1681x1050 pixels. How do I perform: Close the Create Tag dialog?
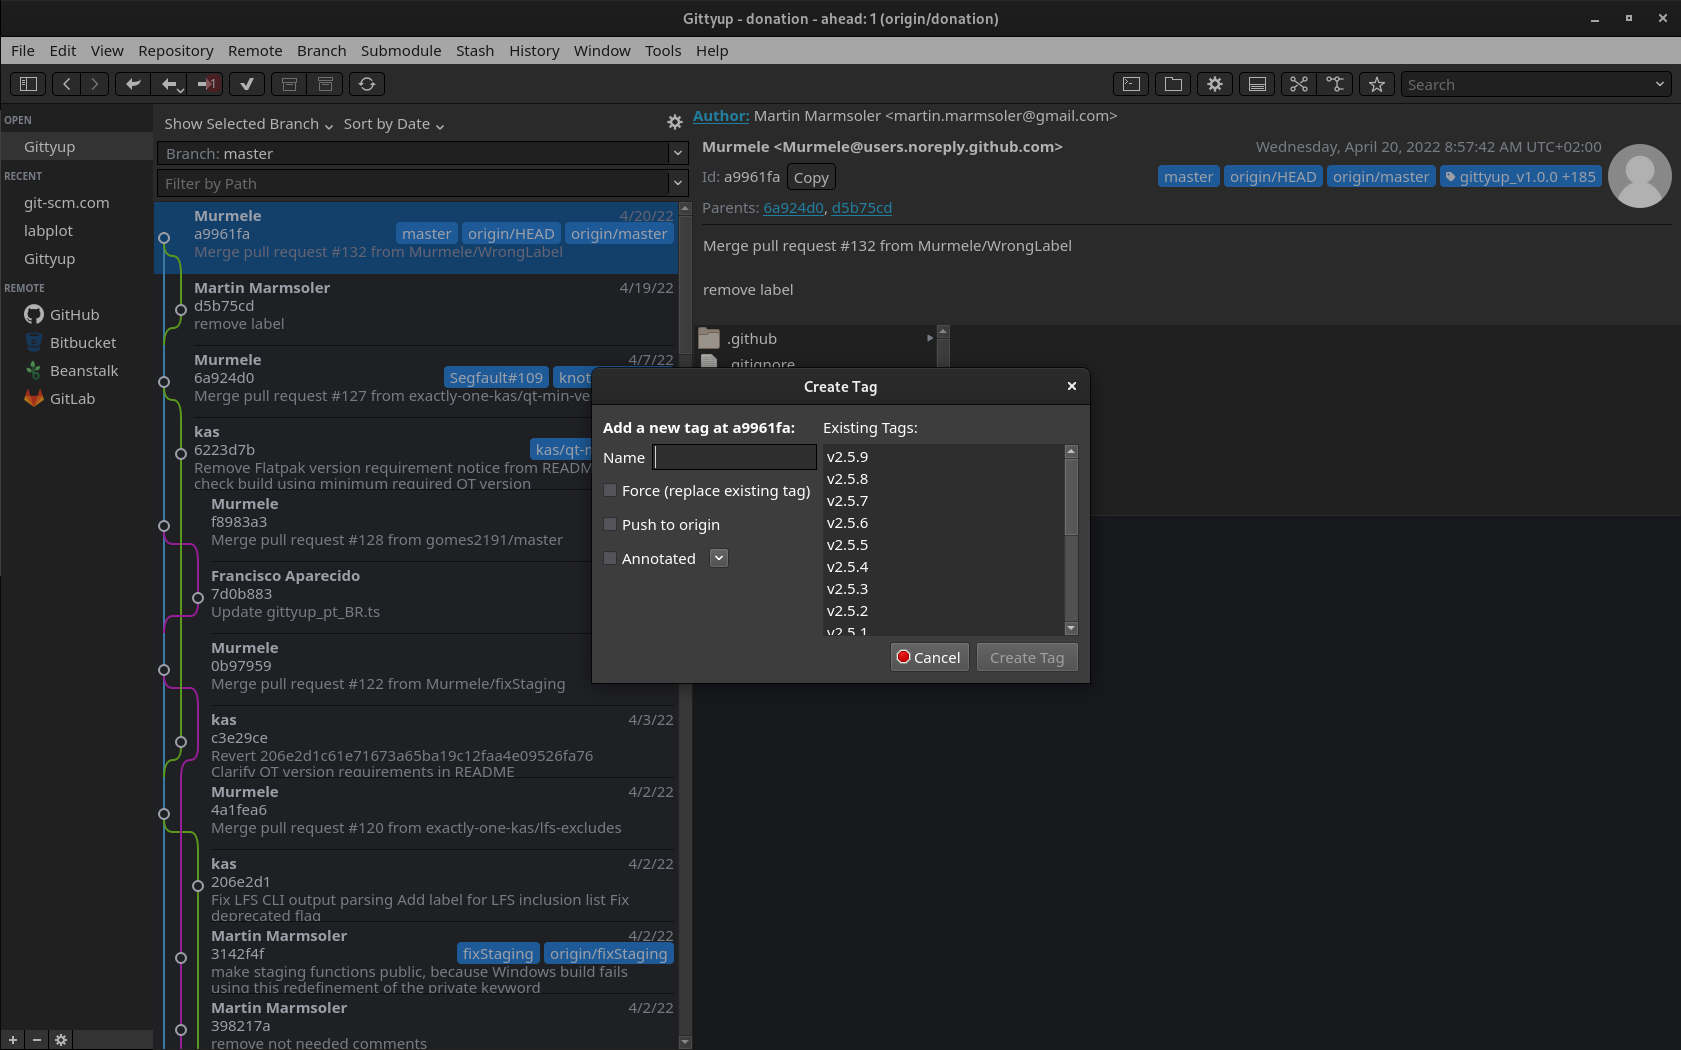click(x=1072, y=386)
